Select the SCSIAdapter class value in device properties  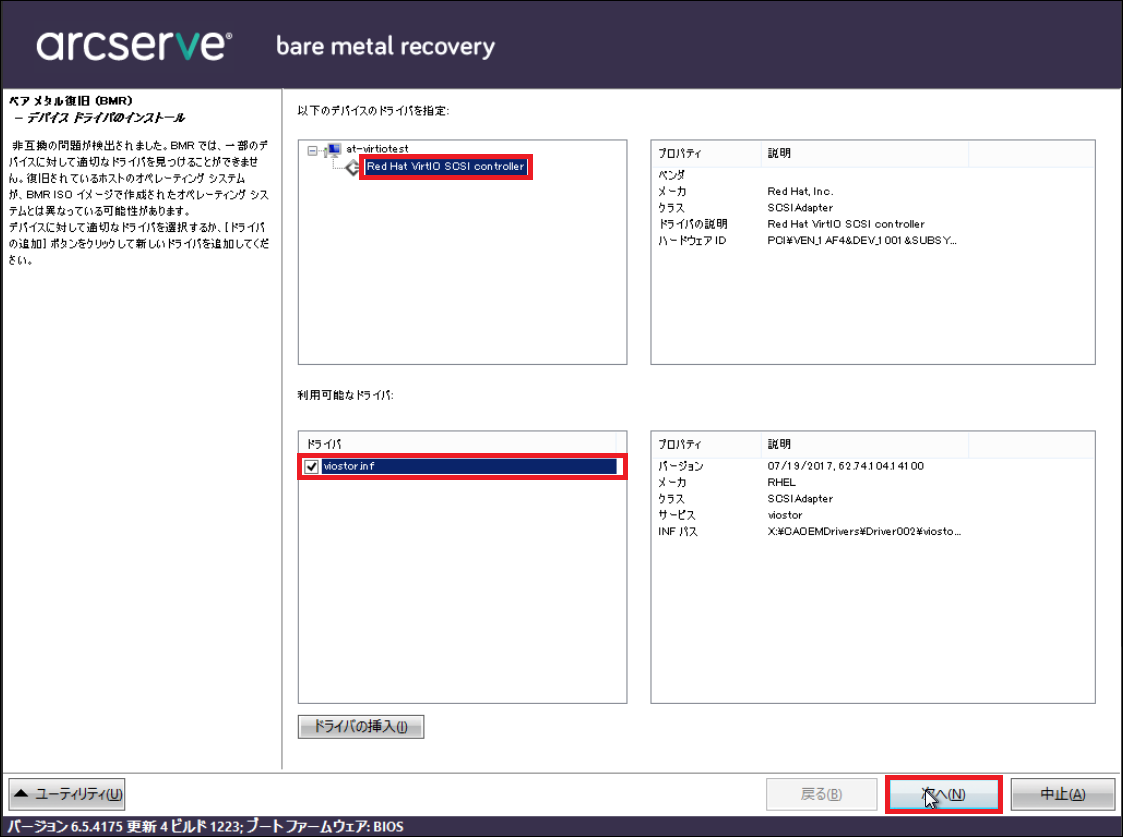tap(800, 208)
